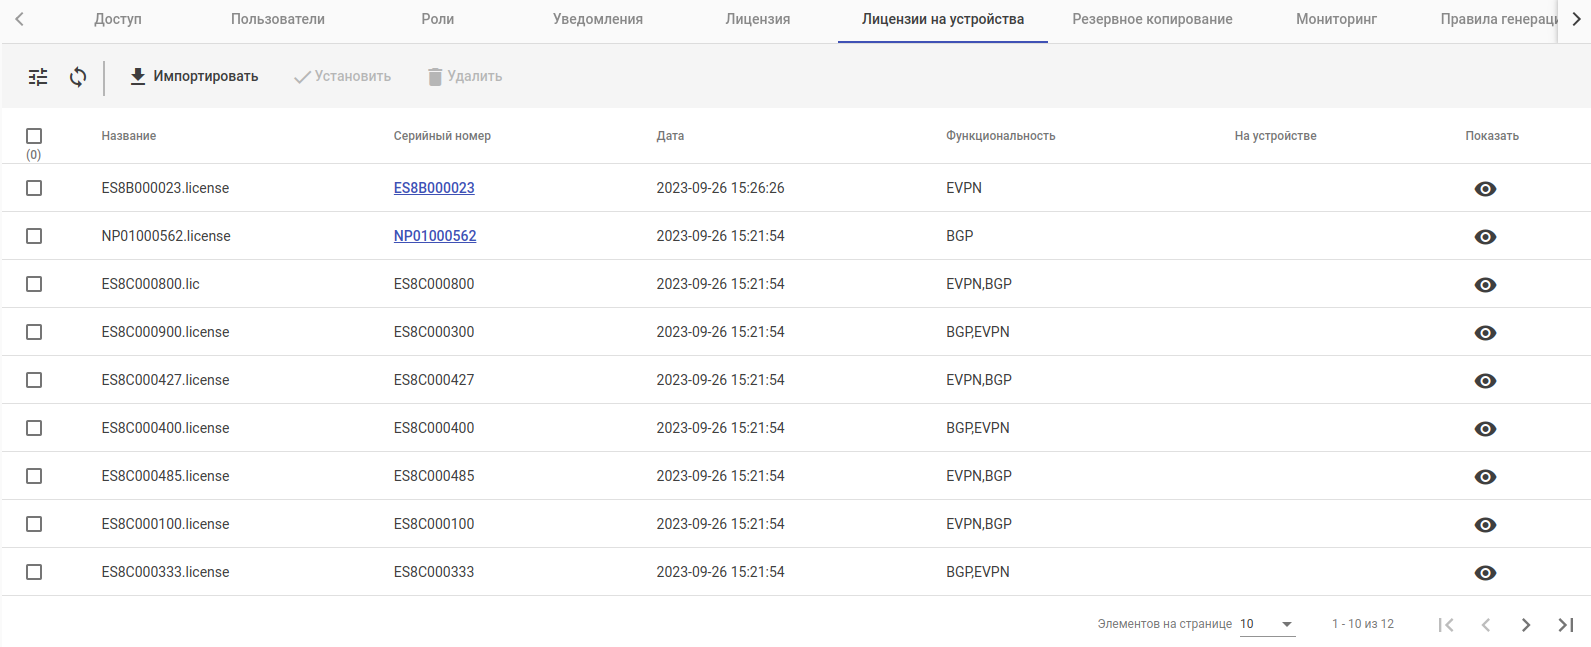Image resolution: width=1591 pixels, height=647 pixels.
Task: Select checkbox for ES8C000333.license
Action: pos(34,572)
